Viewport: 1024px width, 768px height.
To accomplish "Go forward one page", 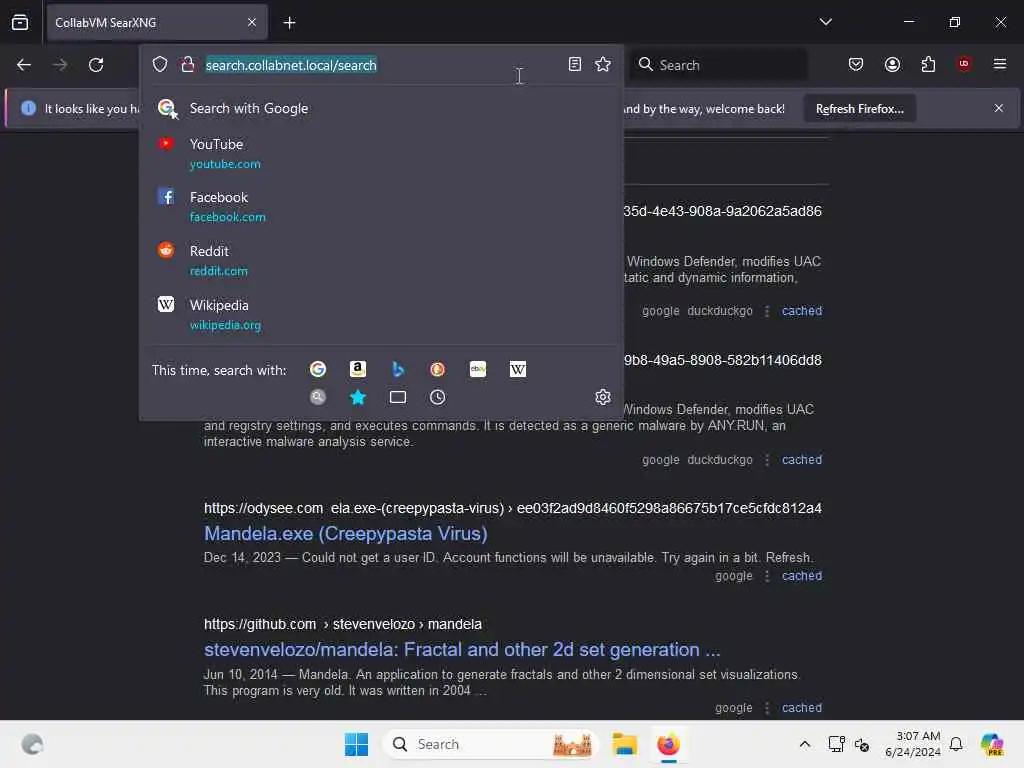I will 59,65.
